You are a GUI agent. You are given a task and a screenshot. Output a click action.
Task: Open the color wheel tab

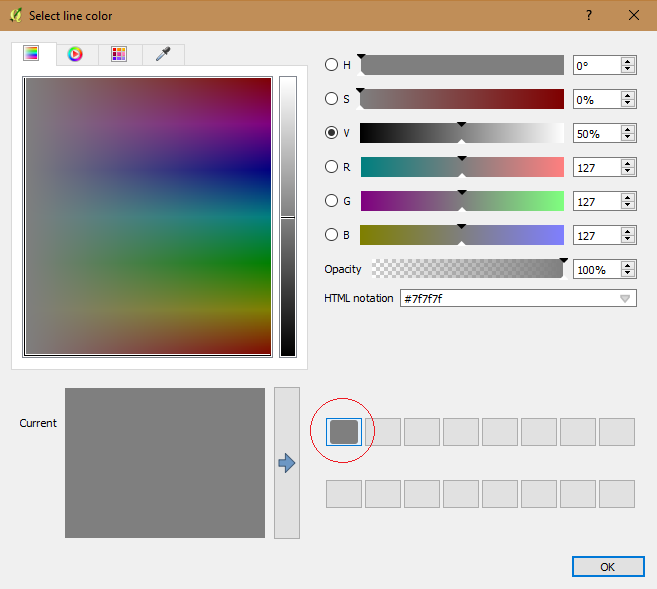[75, 54]
